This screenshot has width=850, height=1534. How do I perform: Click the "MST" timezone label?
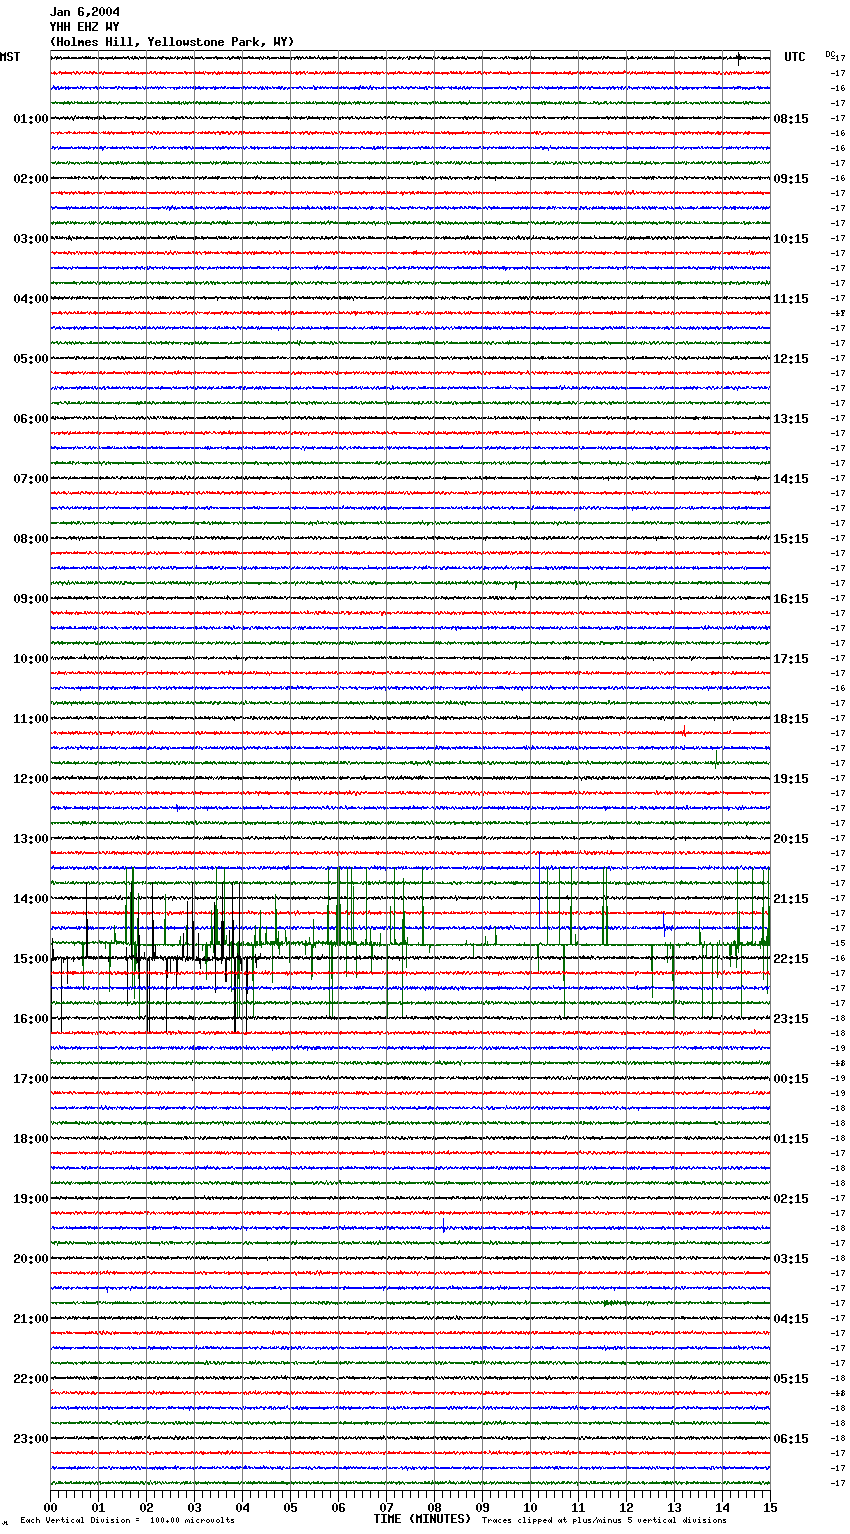pyautogui.click(x=10, y=57)
